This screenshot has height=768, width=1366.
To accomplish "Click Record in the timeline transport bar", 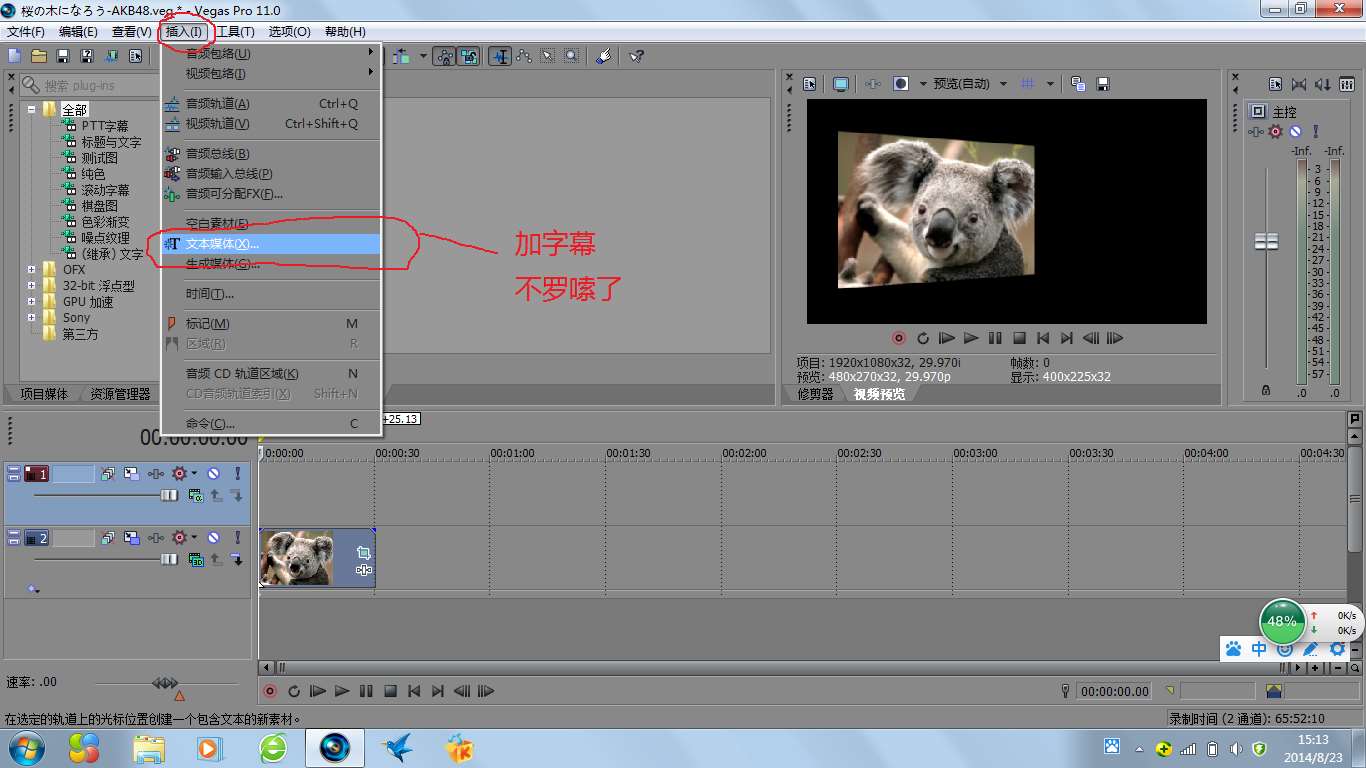I will tap(269, 691).
